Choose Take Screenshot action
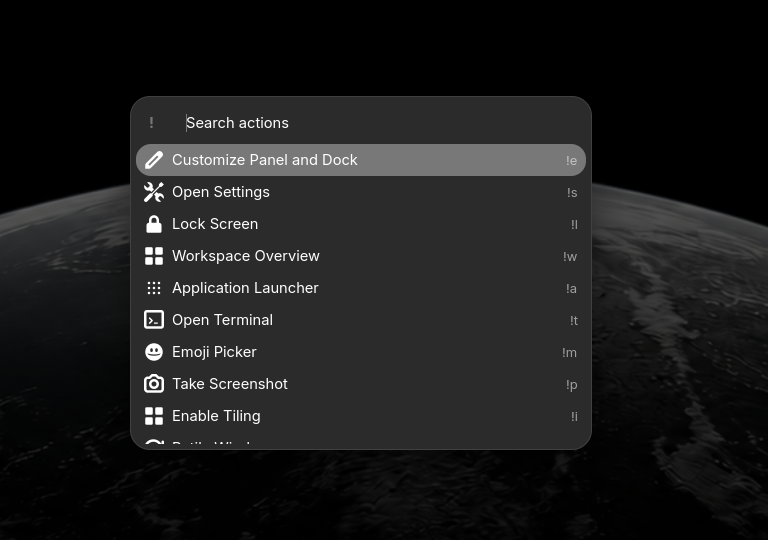This screenshot has width=768, height=540. (x=361, y=384)
